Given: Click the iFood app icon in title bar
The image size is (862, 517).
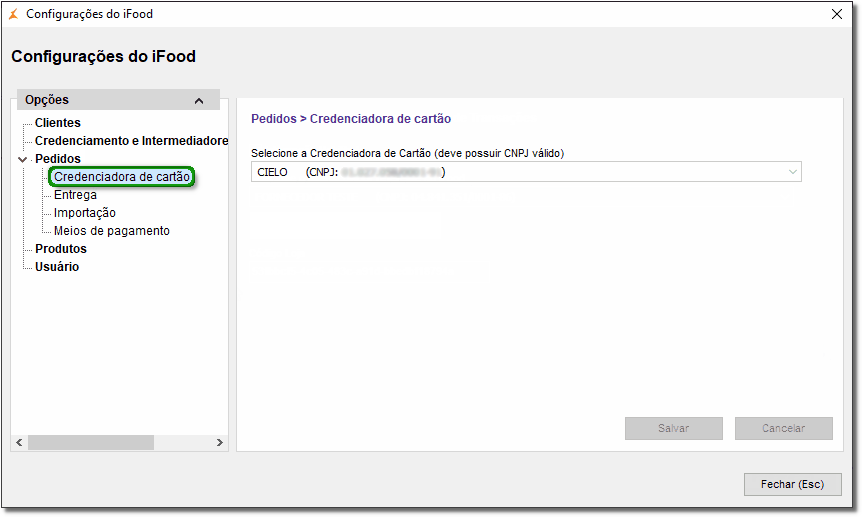Looking at the screenshot, I should click(x=14, y=14).
